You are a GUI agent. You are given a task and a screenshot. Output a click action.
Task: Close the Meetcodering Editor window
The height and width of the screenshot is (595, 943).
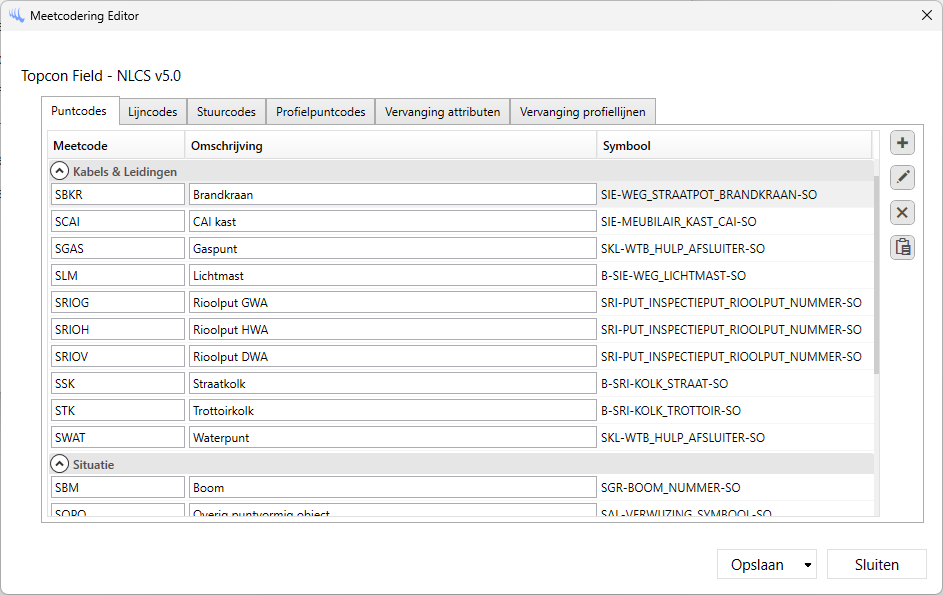tap(925, 15)
